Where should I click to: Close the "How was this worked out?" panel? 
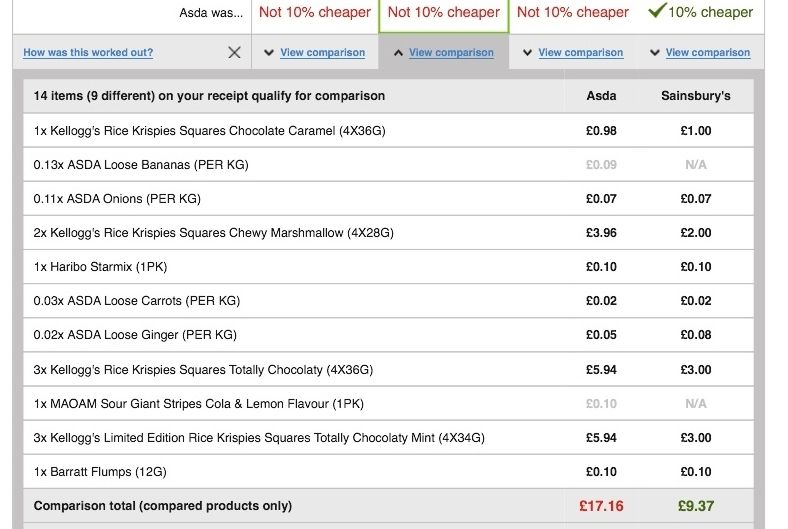pyautogui.click(x=234, y=53)
